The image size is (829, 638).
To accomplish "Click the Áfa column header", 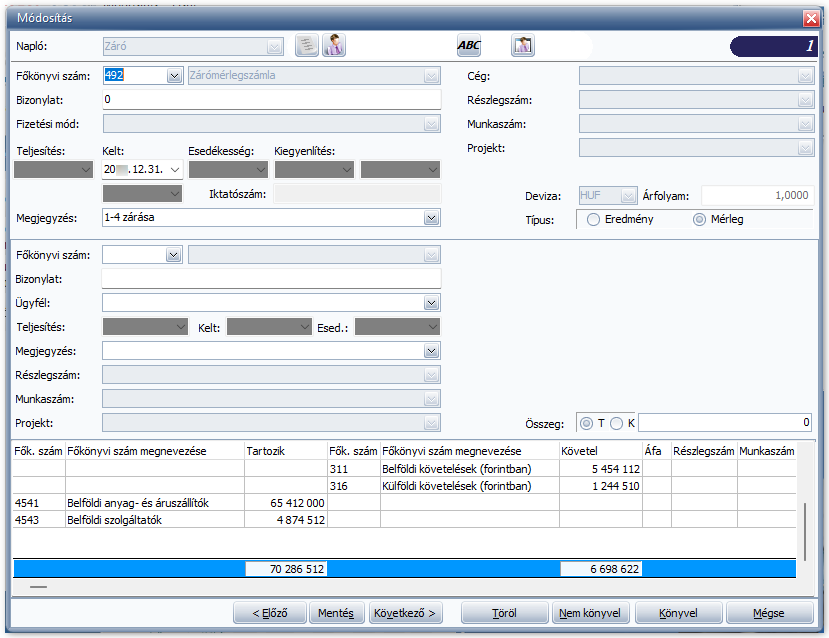I will (x=656, y=451).
